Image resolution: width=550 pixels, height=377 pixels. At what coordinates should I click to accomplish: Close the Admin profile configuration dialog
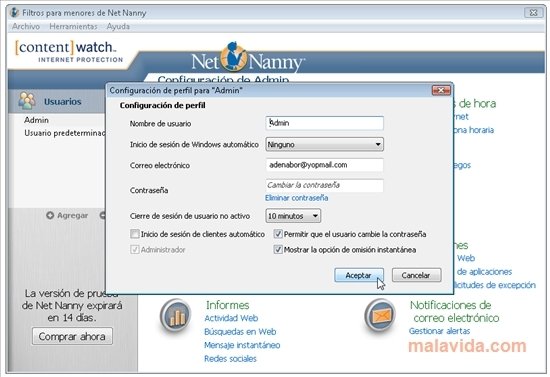[441, 90]
